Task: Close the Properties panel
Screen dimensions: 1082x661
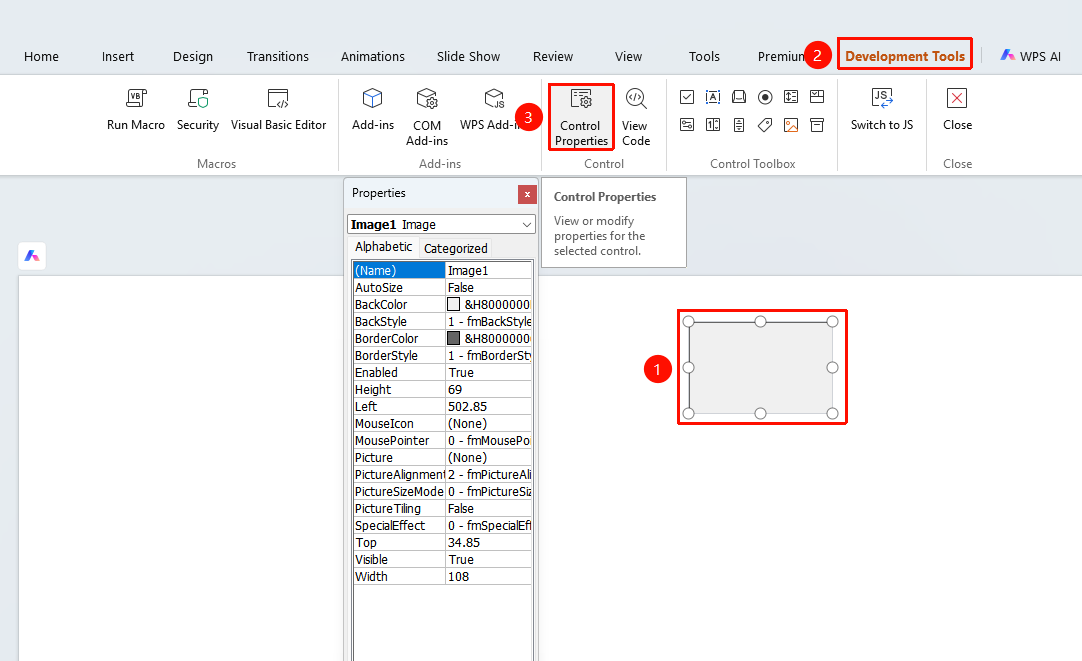Action: click(527, 195)
